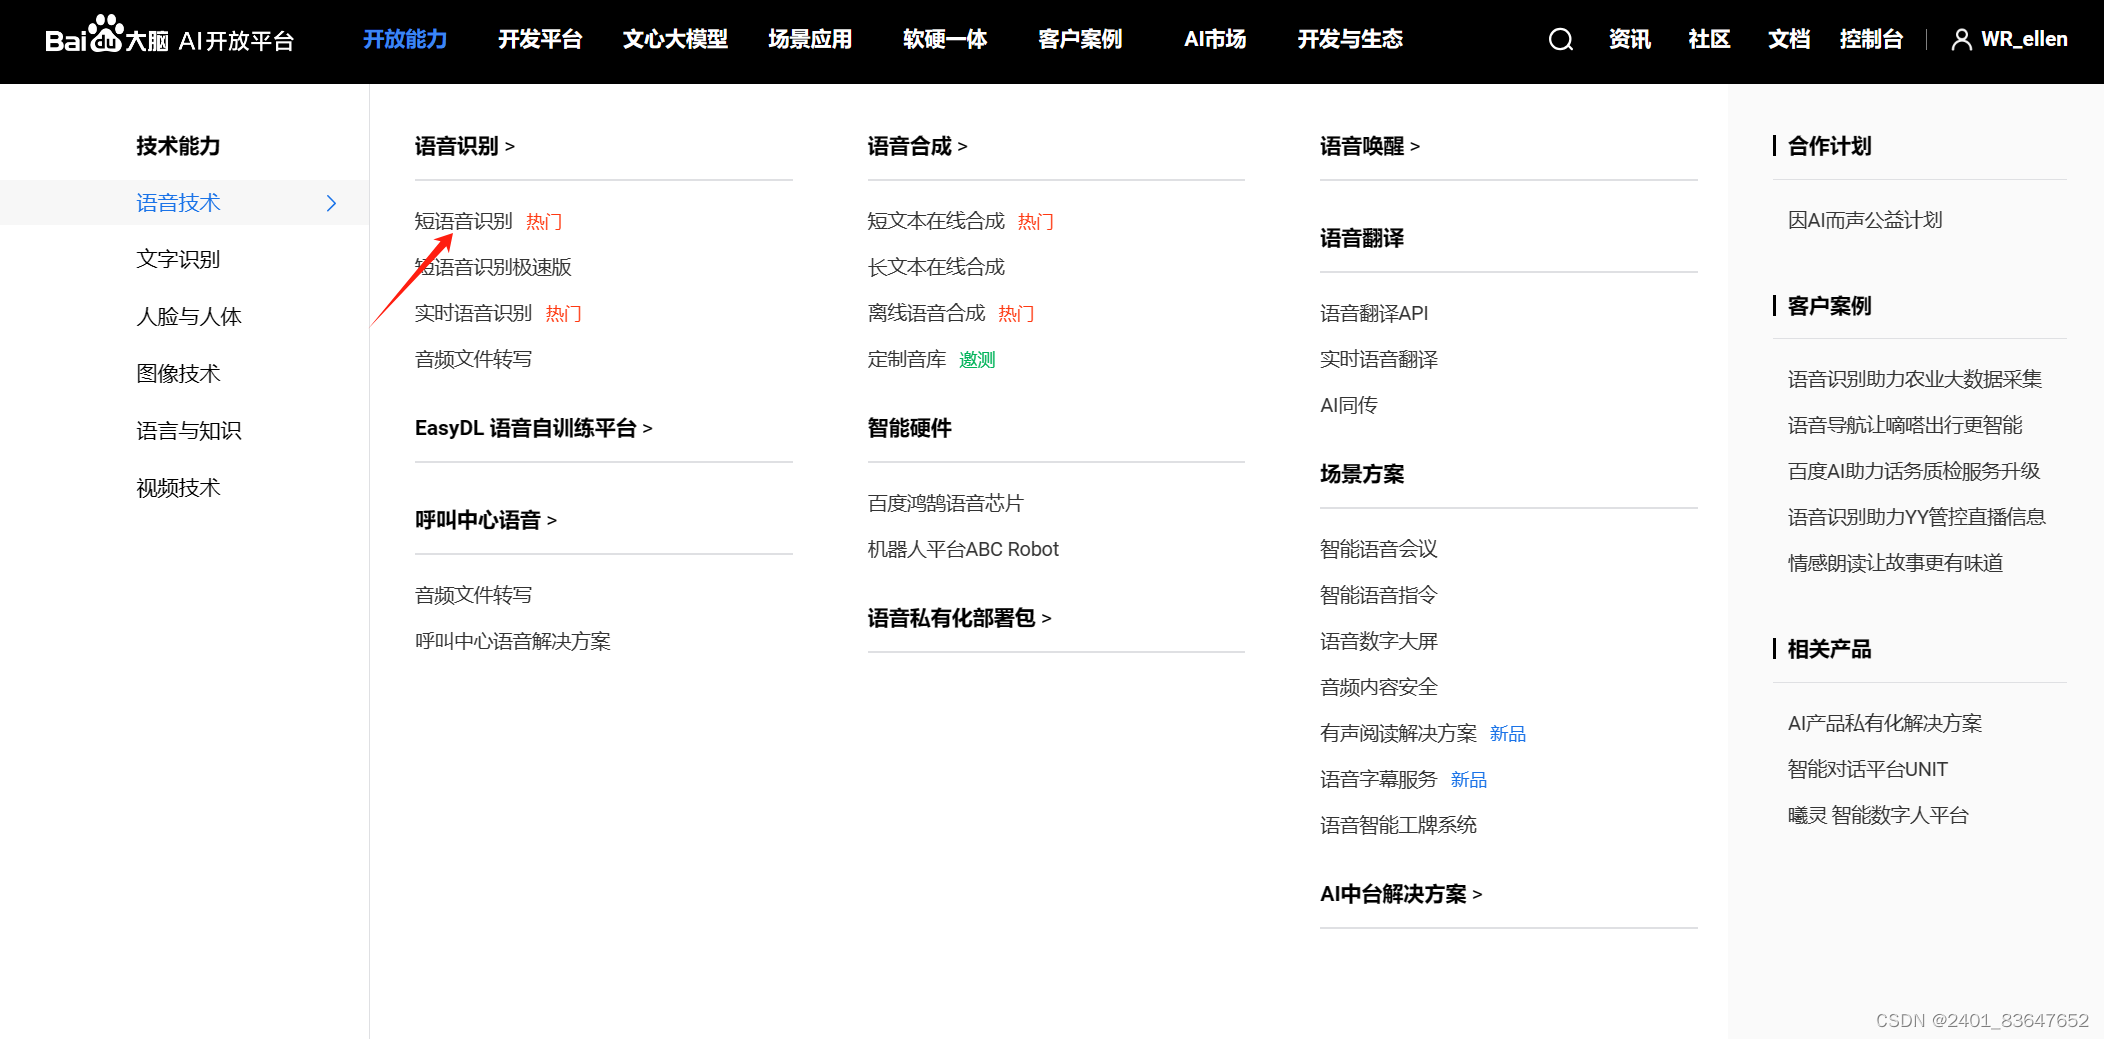Open 语音识别助力YY管控直播信息 case
This screenshot has height=1039, width=2104.
[1917, 517]
